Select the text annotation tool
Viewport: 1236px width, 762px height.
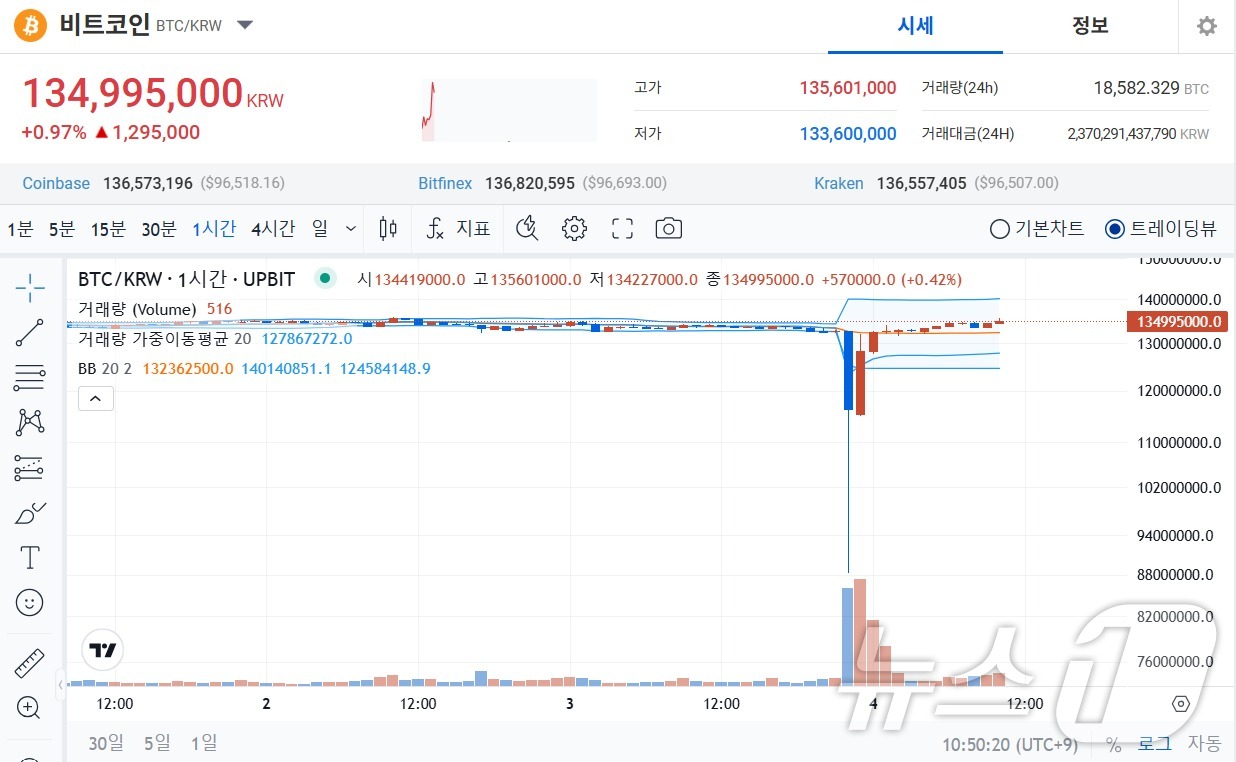click(28, 557)
